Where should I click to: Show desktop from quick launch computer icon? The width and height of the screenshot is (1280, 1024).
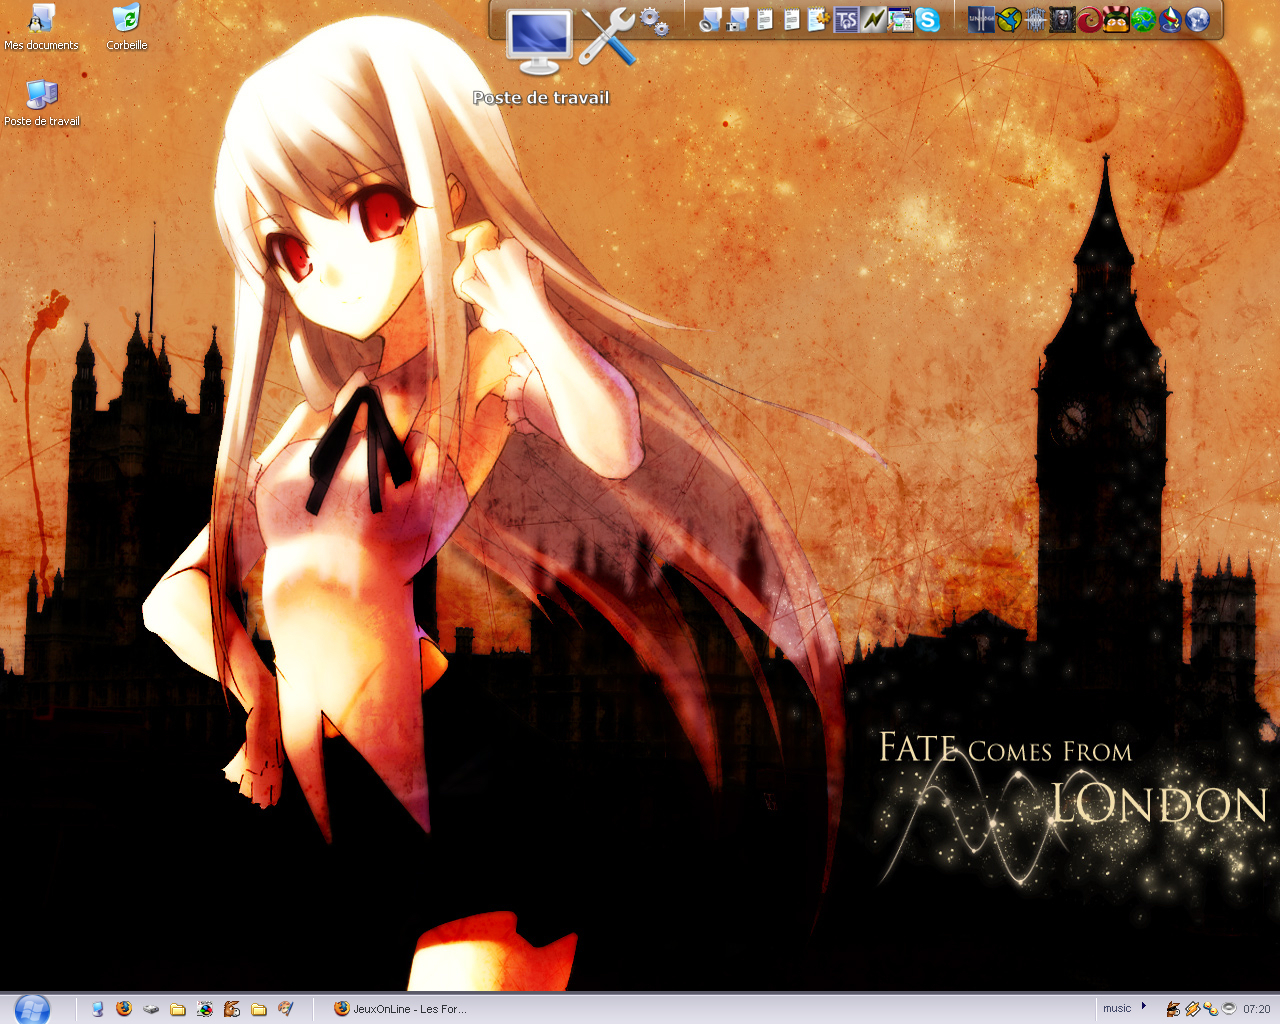(x=97, y=1009)
